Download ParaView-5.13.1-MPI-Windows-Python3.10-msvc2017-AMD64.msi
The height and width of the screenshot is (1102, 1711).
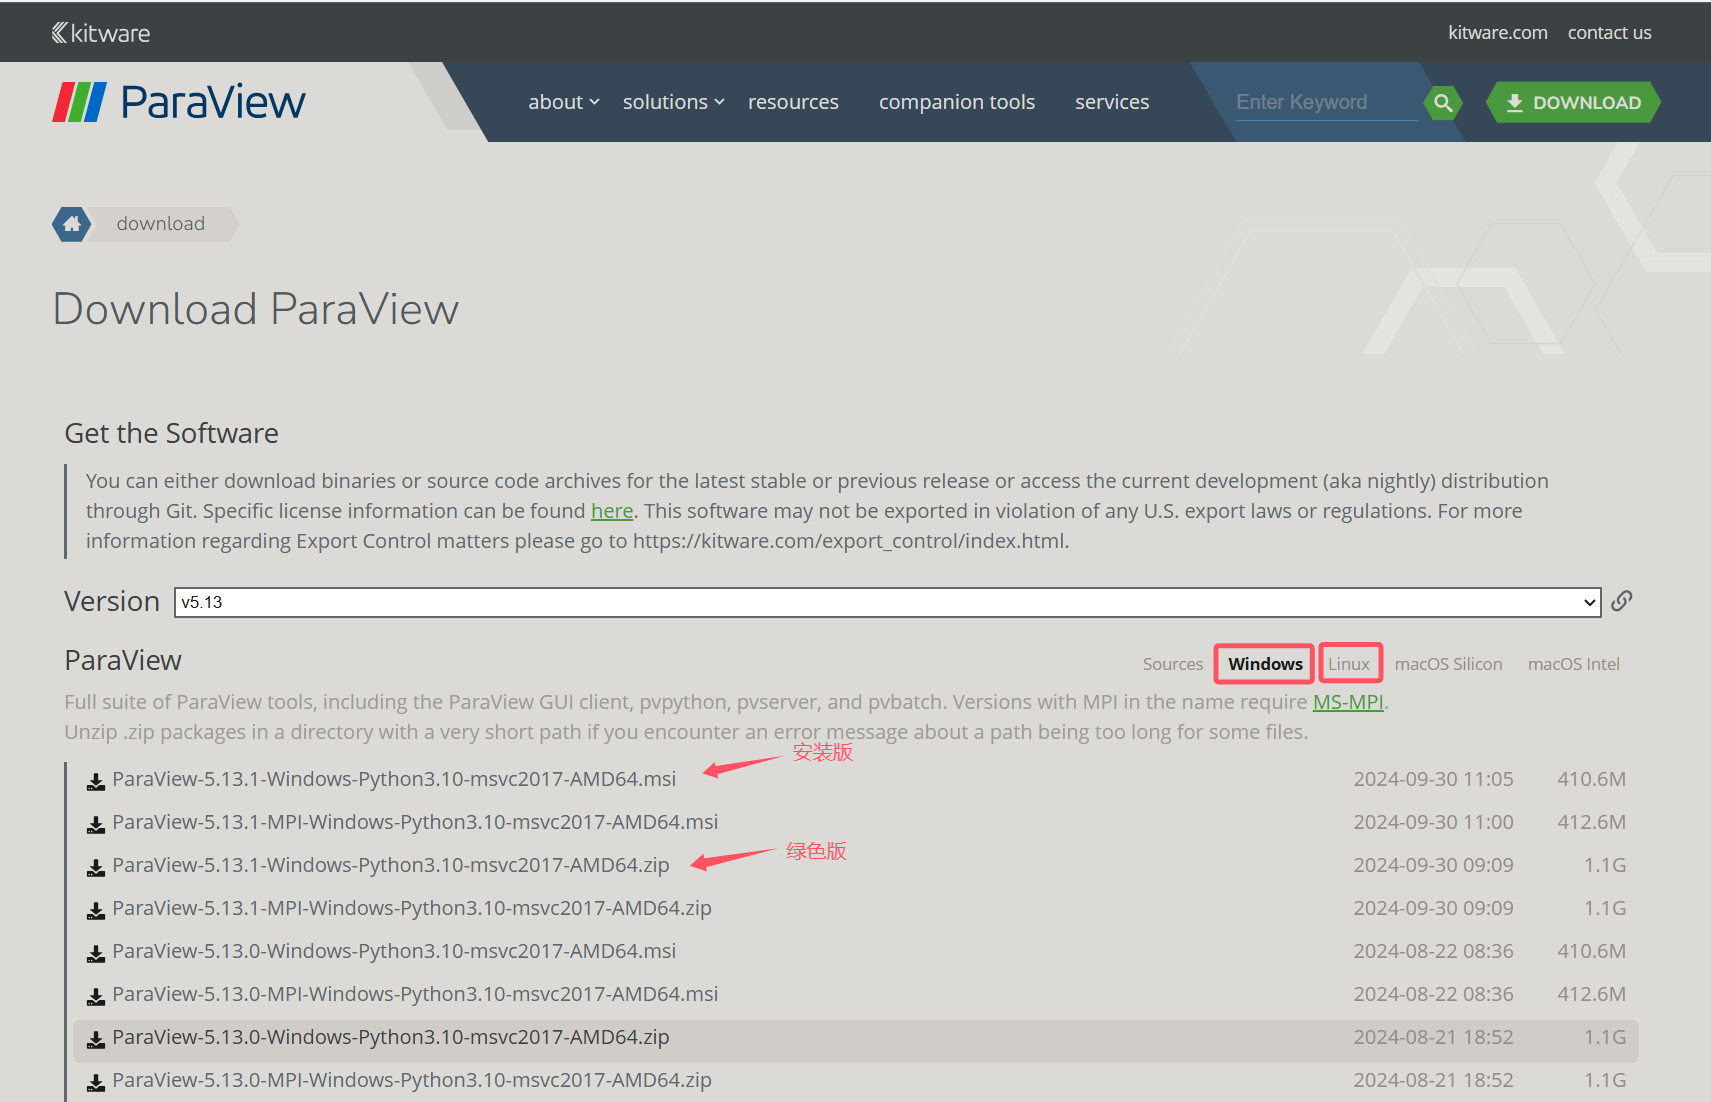click(x=415, y=822)
